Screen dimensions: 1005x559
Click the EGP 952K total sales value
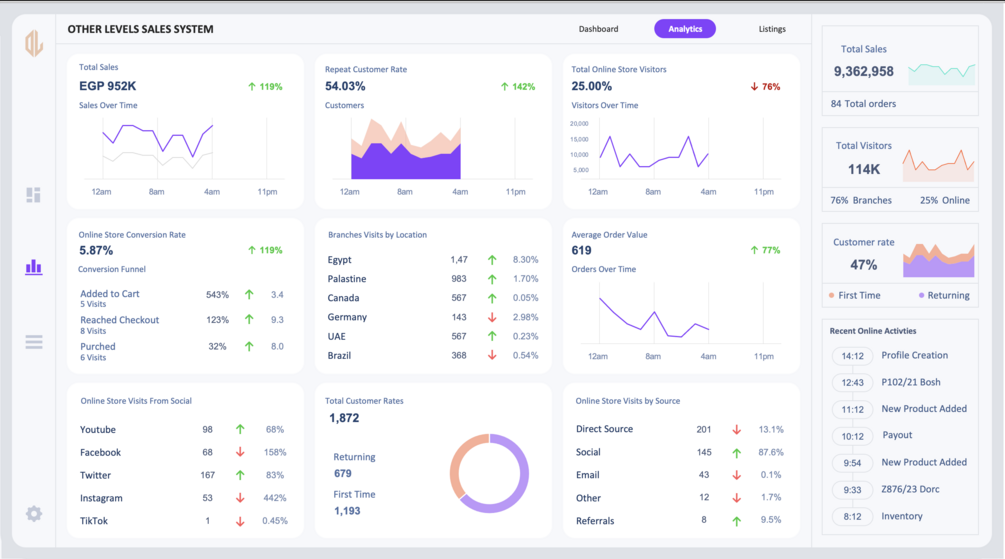[x=108, y=86]
